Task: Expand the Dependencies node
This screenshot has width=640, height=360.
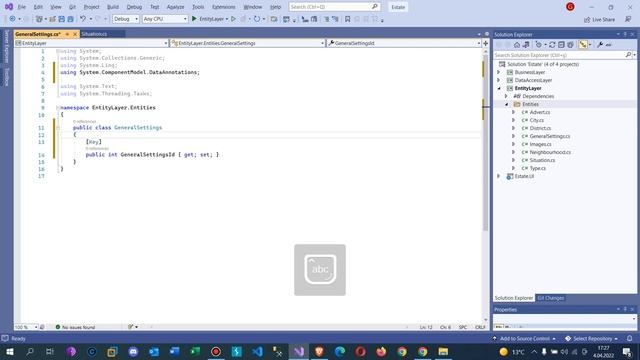Action: pyautogui.click(x=507, y=96)
